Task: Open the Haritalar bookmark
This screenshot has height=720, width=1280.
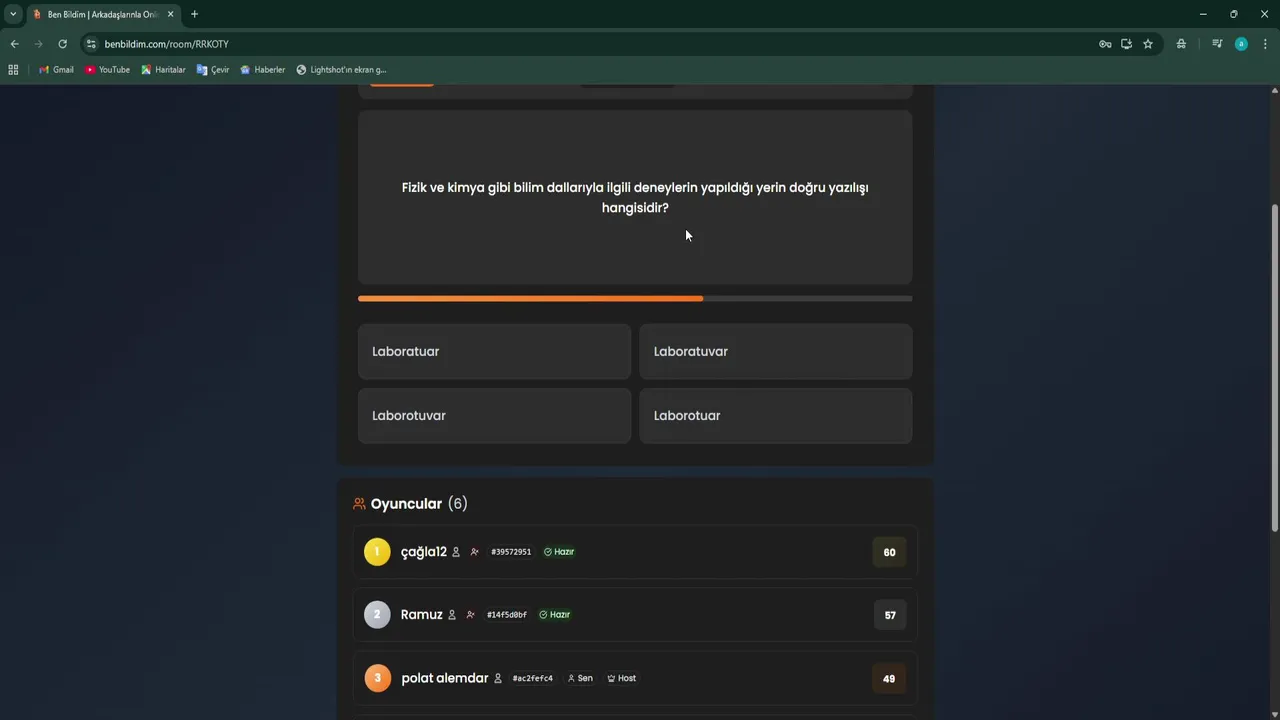Action: click(x=163, y=70)
